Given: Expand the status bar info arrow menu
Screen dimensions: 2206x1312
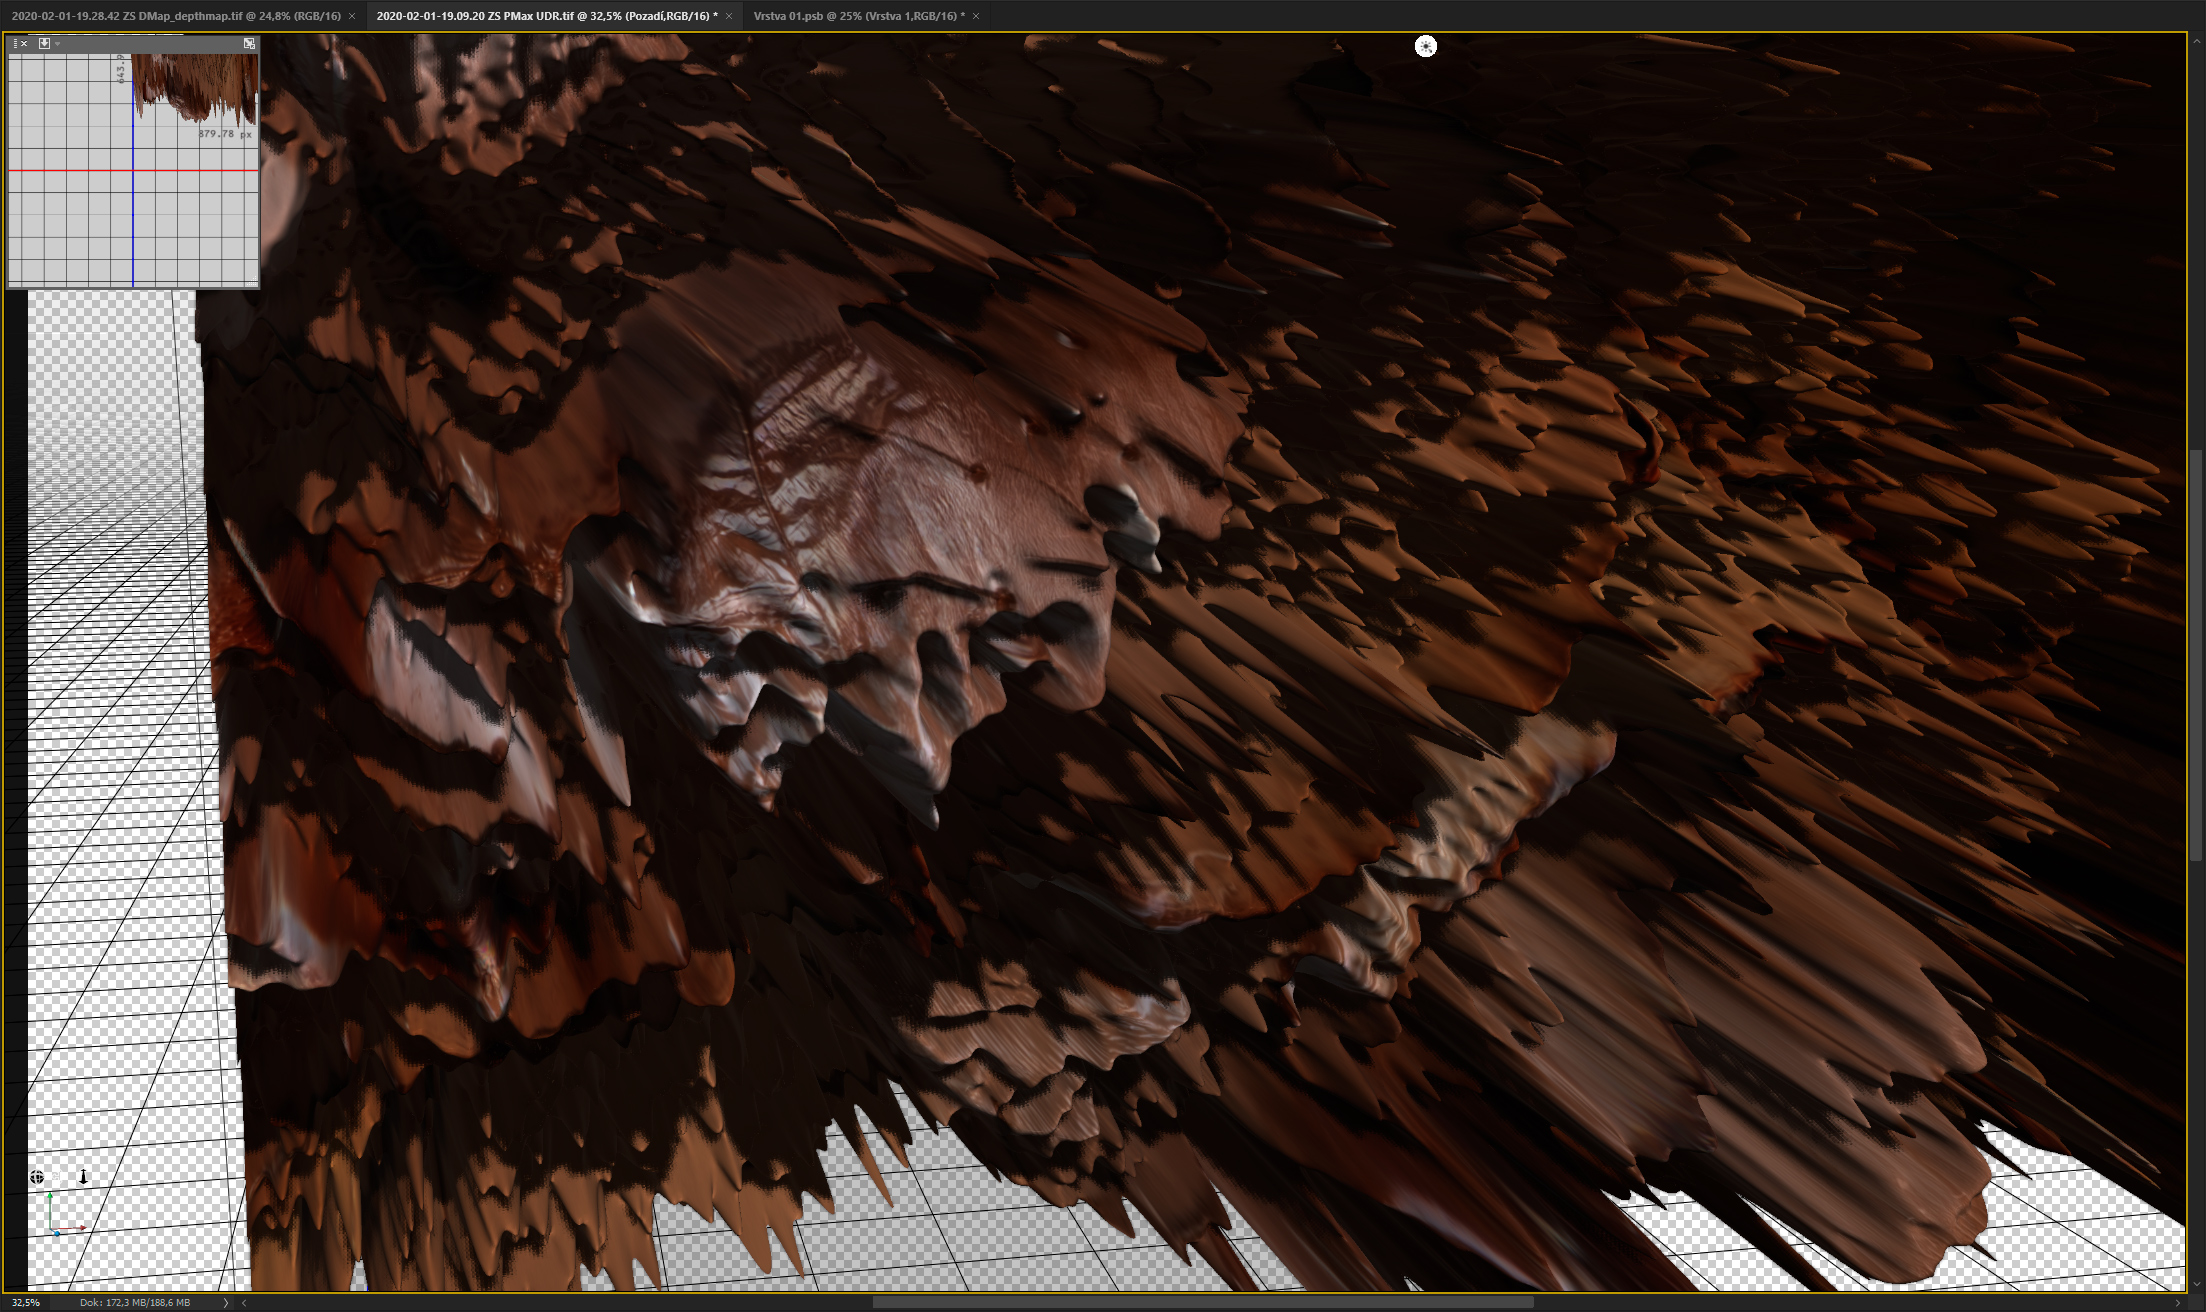Looking at the screenshot, I should (x=226, y=1302).
